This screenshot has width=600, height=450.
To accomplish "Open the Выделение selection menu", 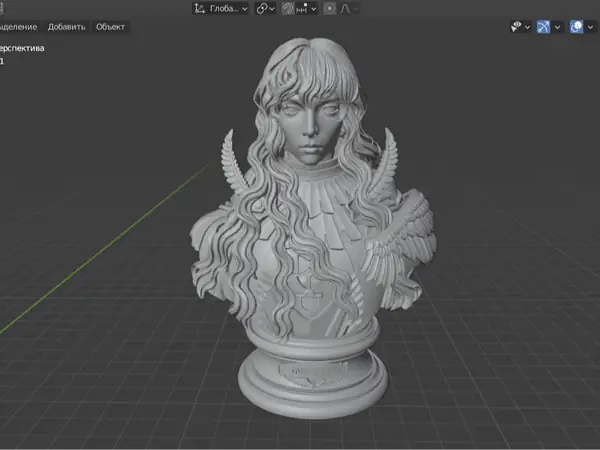I will tap(18, 27).
